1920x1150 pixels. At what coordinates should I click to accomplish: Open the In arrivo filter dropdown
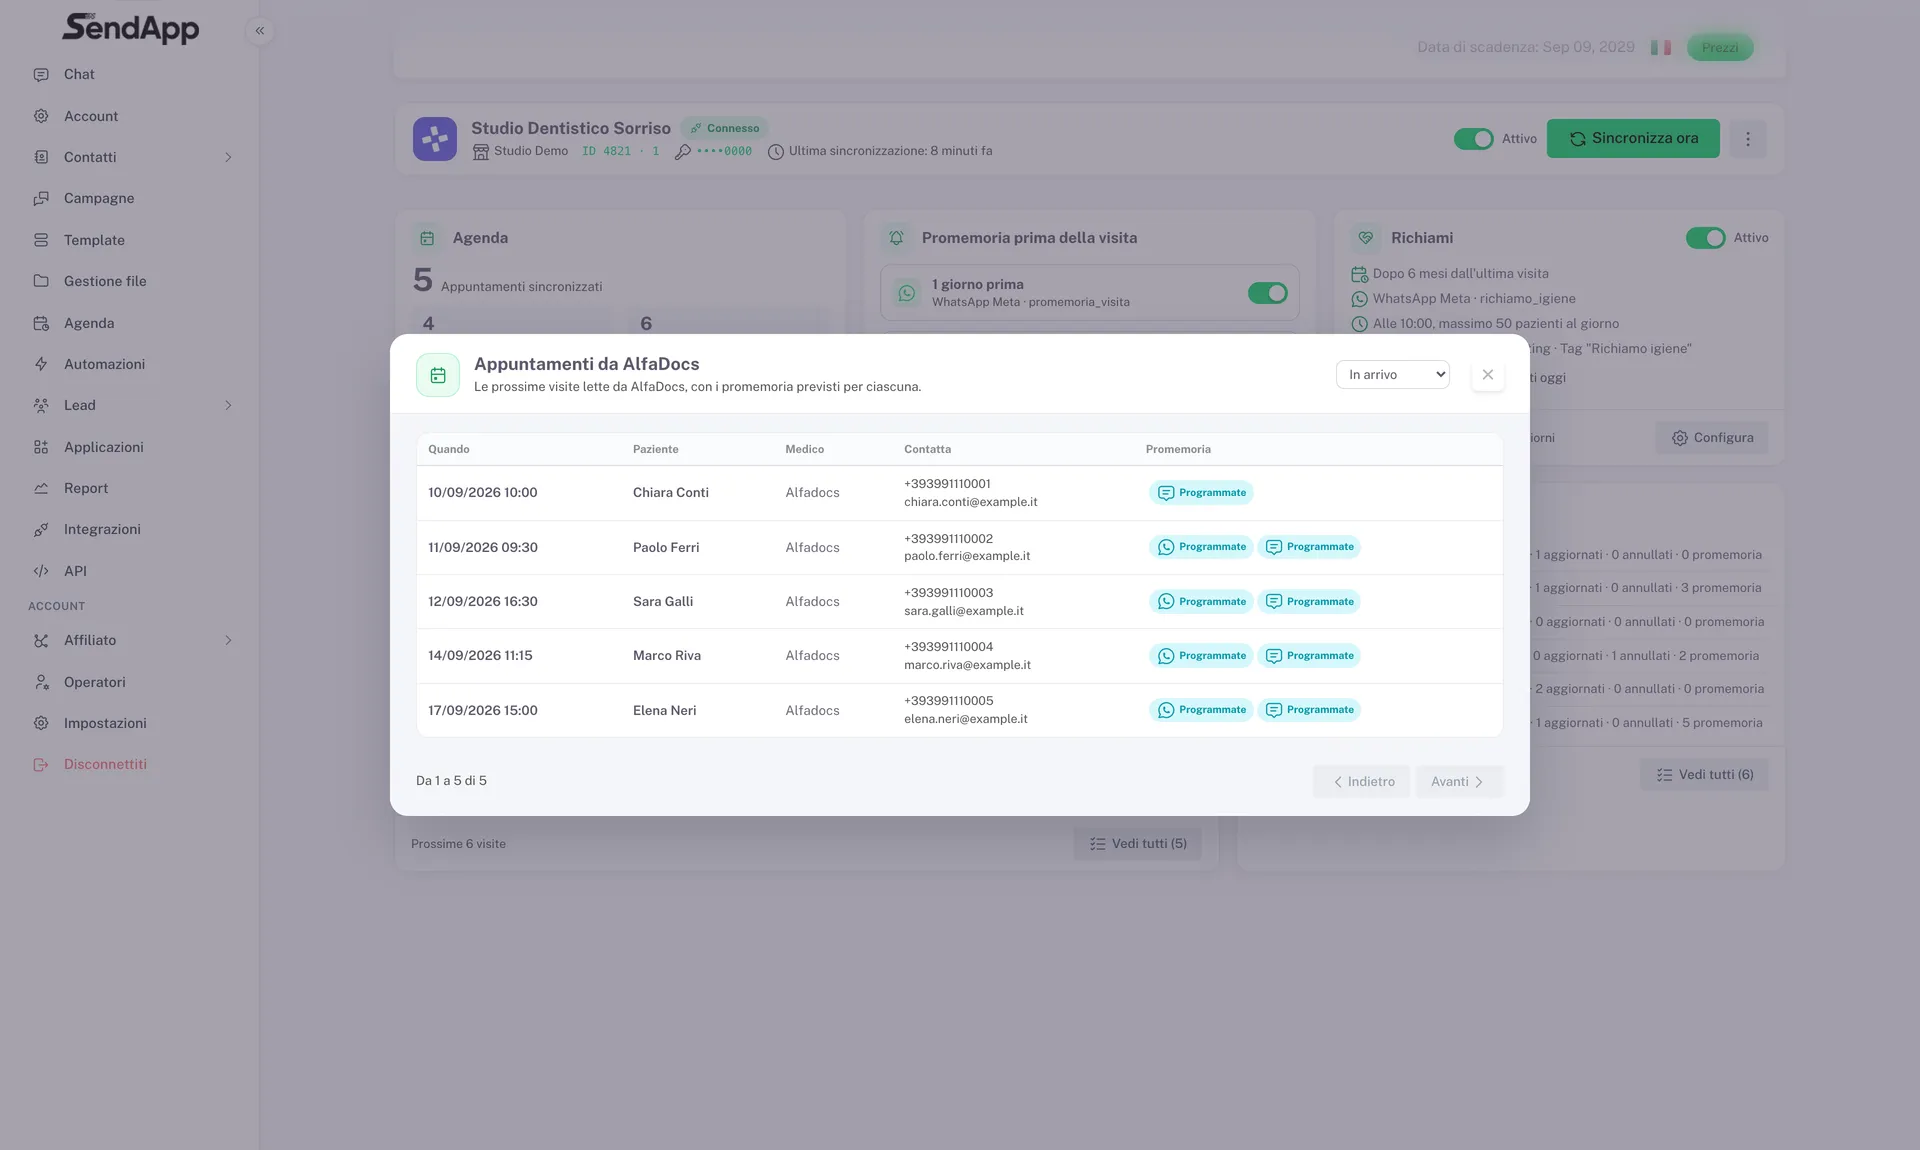point(1393,375)
